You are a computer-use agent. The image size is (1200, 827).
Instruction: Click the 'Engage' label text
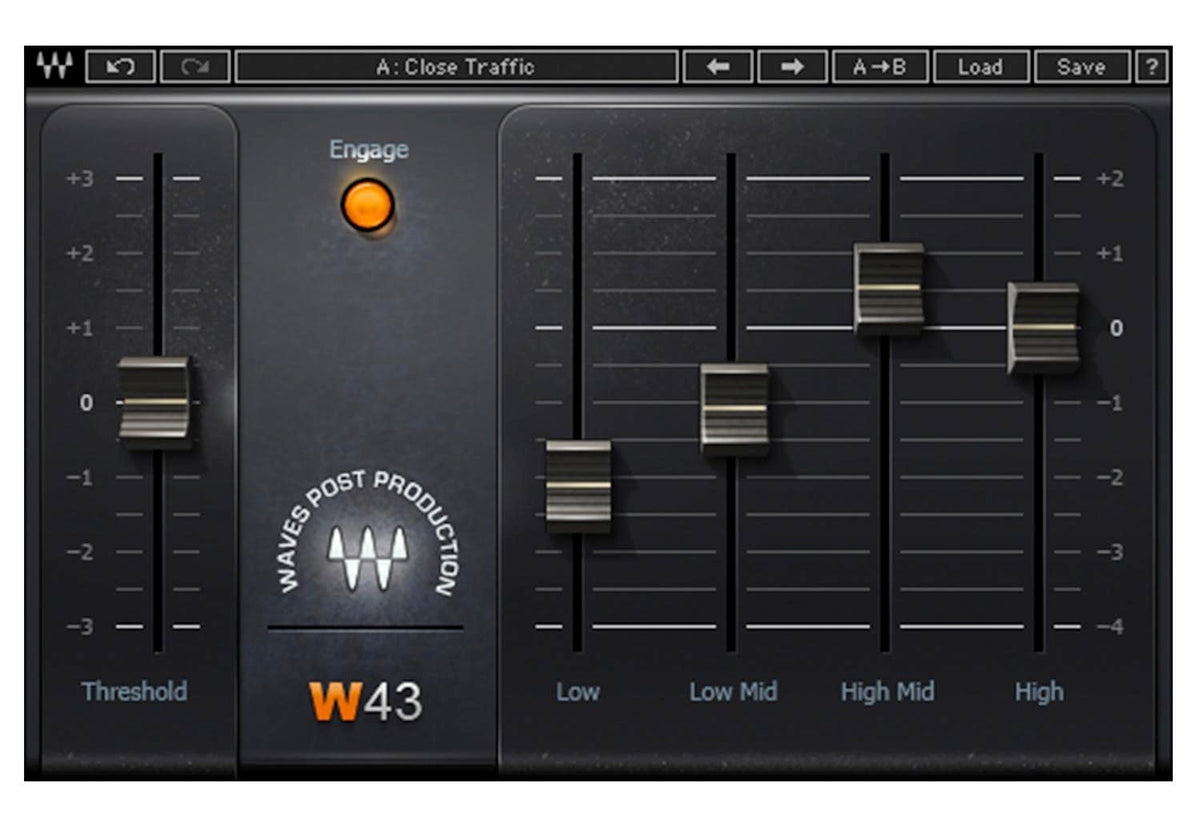pos(369,150)
